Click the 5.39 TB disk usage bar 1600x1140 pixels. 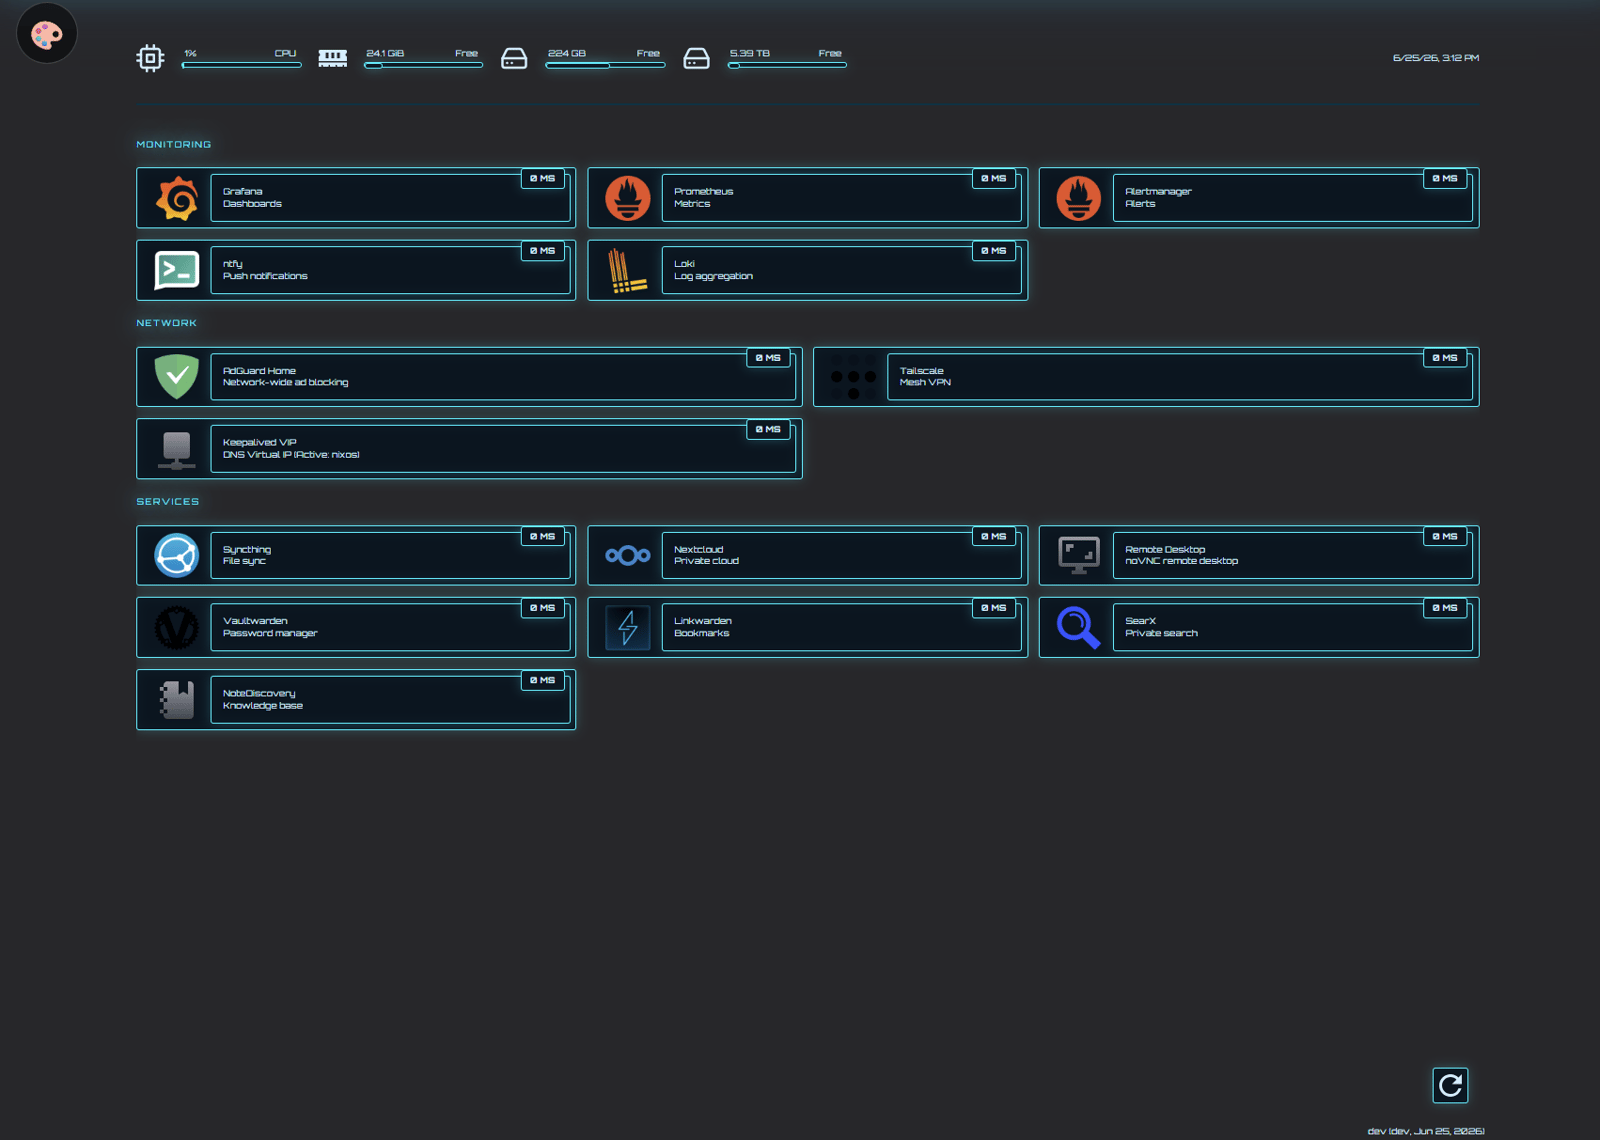point(787,65)
